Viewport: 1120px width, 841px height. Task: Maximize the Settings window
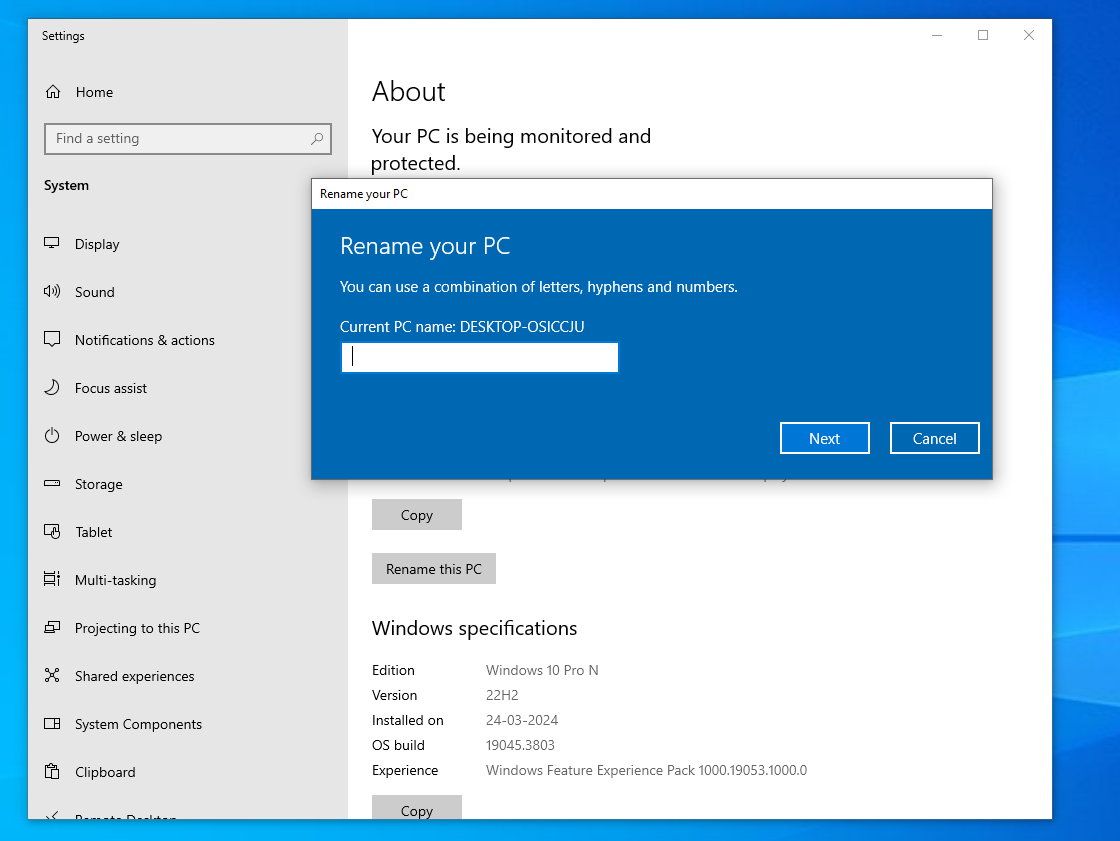(983, 35)
